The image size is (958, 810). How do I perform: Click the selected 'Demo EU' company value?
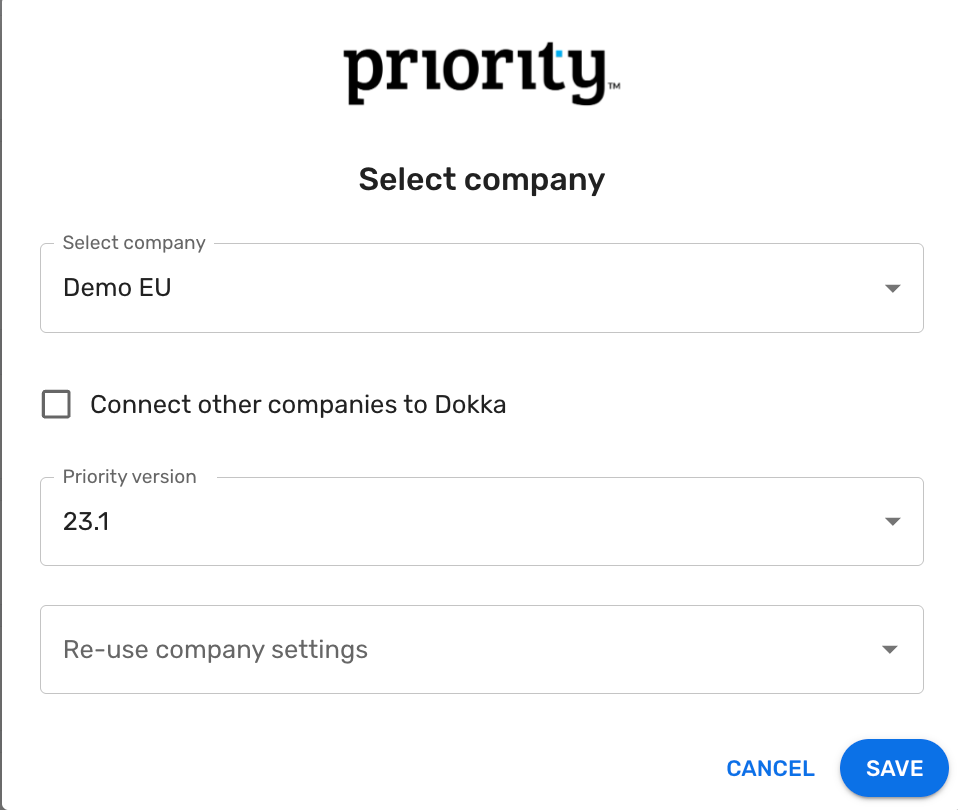click(x=117, y=288)
